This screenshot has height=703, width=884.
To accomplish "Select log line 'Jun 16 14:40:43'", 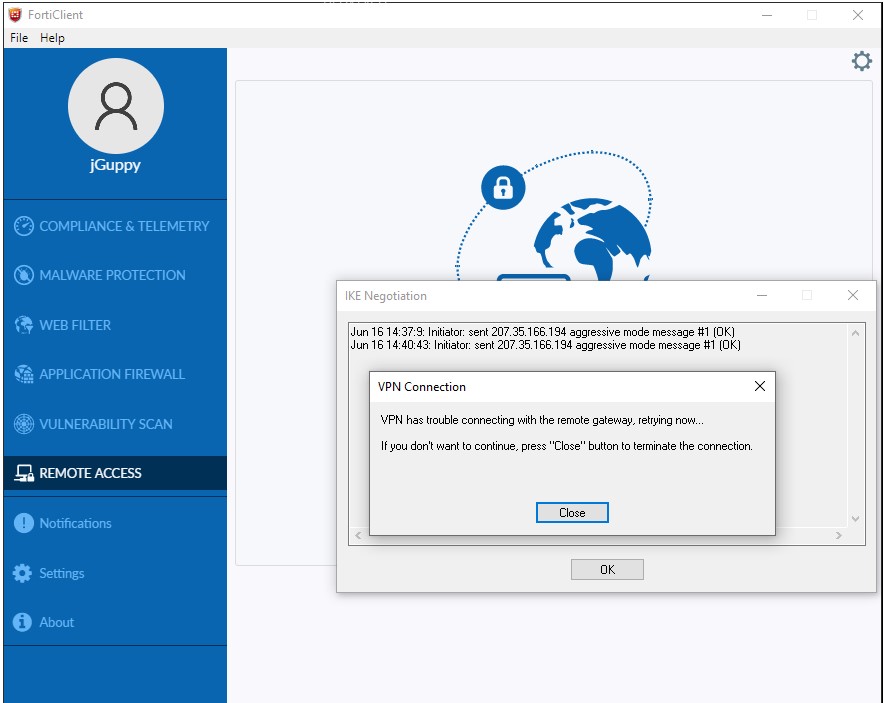I will 545,345.
